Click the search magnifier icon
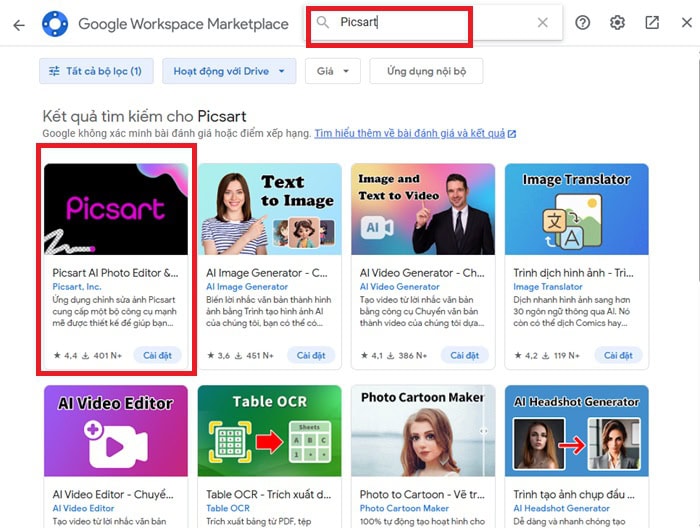Screen dimensions: 700x528 (x=323, y=22)
